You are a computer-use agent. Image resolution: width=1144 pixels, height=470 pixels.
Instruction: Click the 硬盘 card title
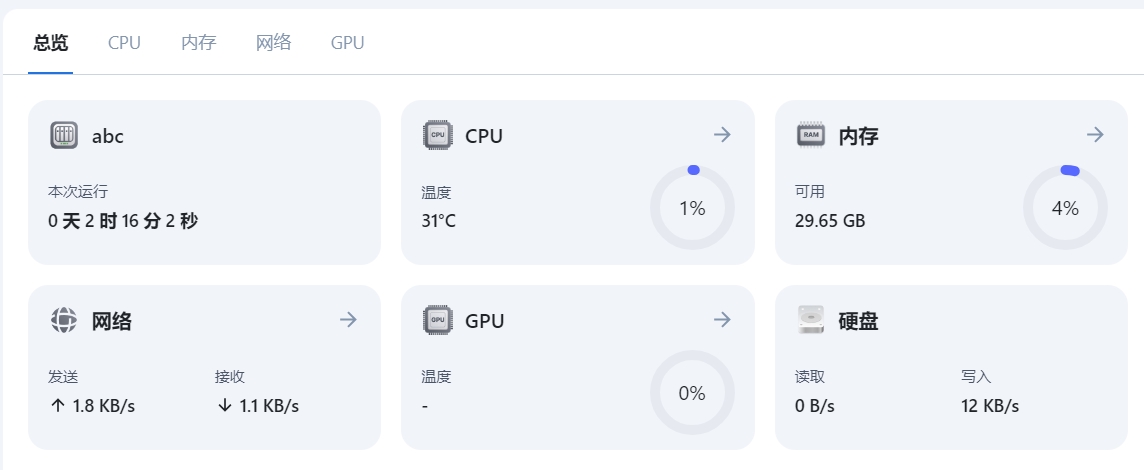click(858, 320)
